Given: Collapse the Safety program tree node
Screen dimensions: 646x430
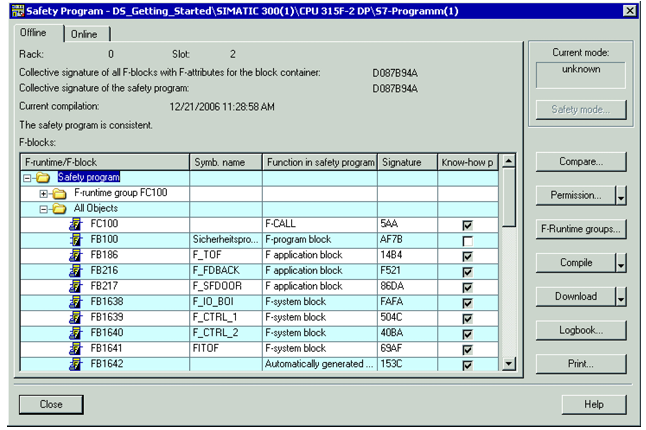Looking at the screenshot, I should pyautogui.click(x=28, y=178).
